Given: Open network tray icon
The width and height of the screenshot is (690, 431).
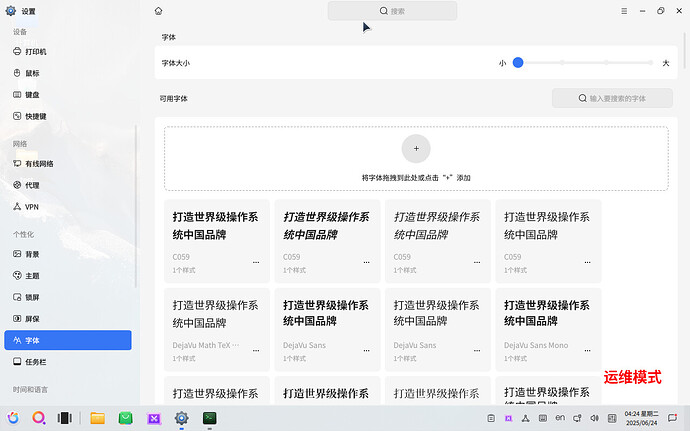Looking at the screenshot, I should 525,418.
